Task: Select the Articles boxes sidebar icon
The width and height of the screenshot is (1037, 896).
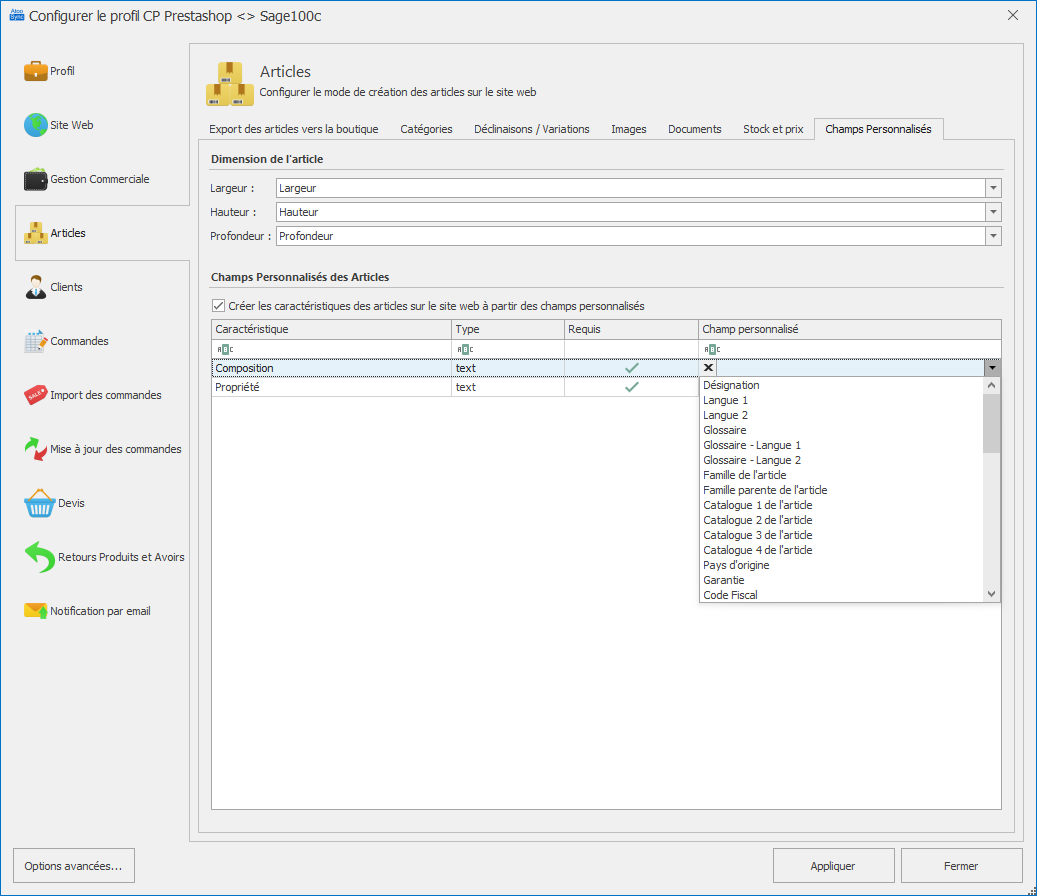Action: (36, 233)
